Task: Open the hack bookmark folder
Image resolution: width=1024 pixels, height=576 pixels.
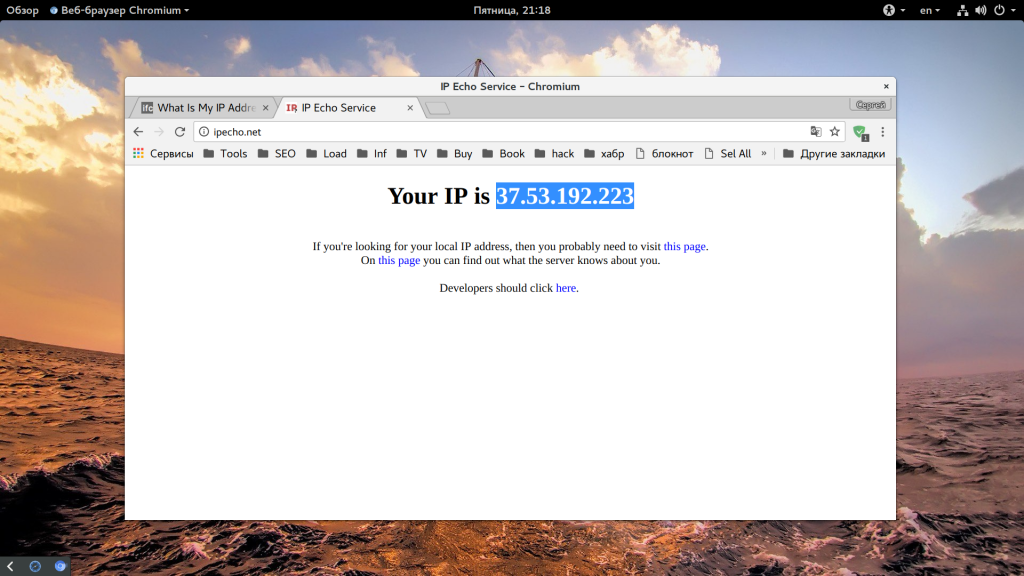Action: click(554, 153)
